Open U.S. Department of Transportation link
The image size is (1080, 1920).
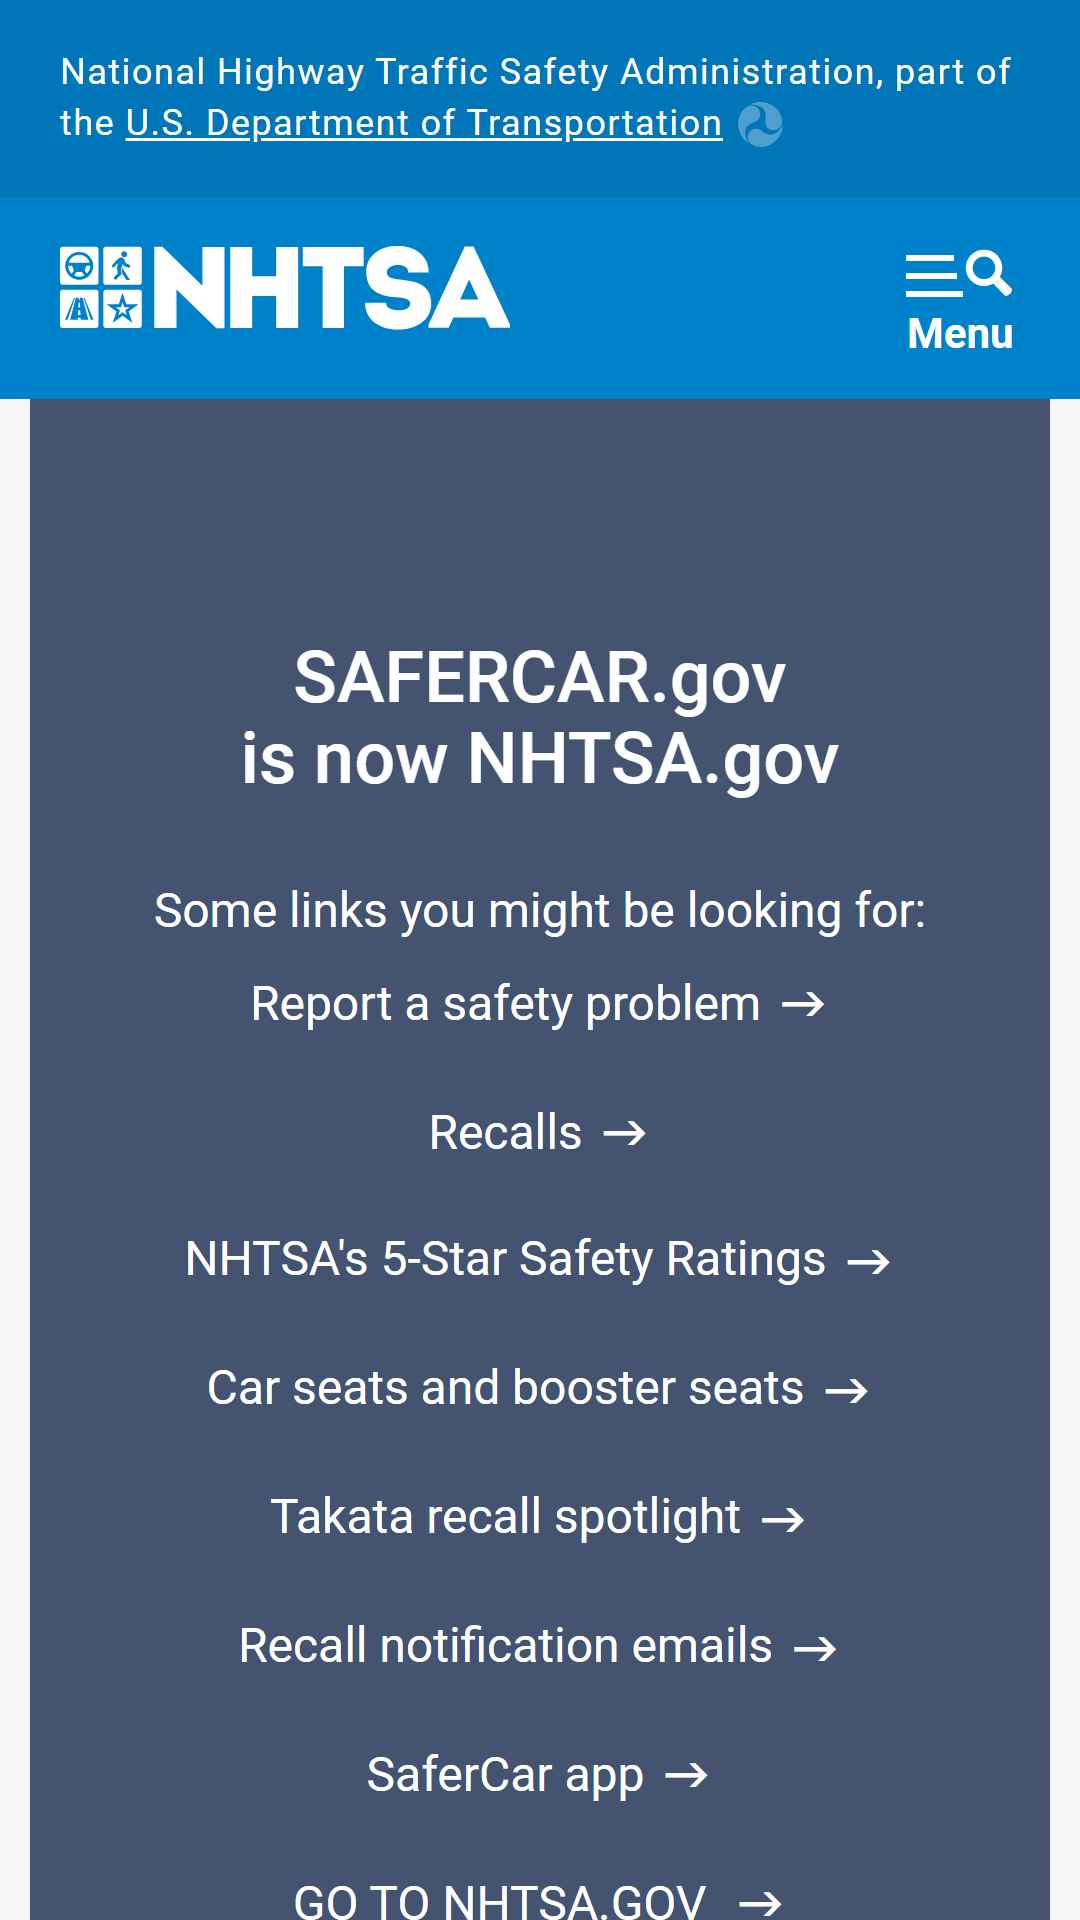[x=424, y=123]
